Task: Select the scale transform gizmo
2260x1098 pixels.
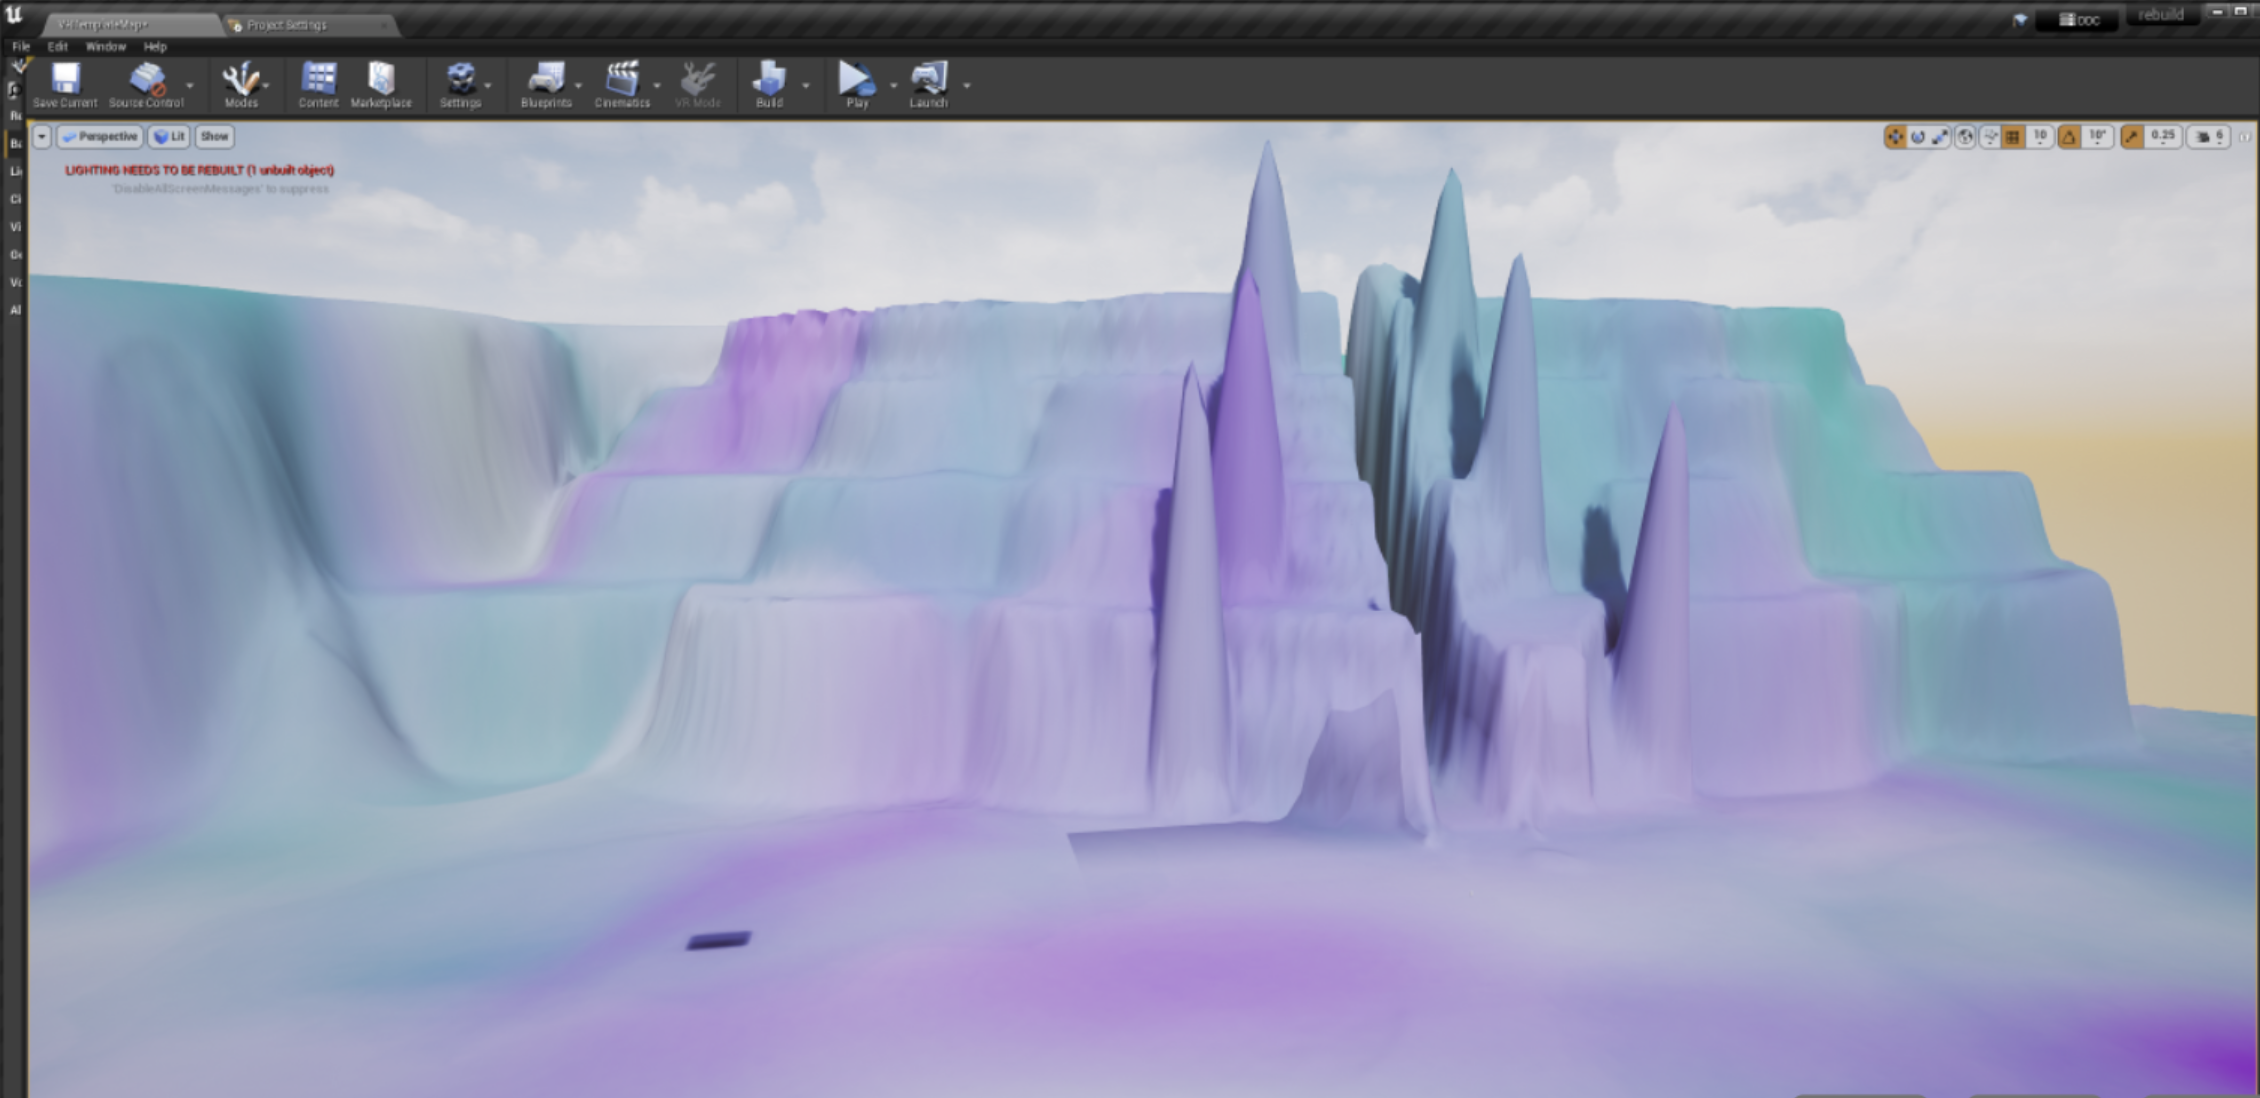Action: click(x=1940, y=137)
